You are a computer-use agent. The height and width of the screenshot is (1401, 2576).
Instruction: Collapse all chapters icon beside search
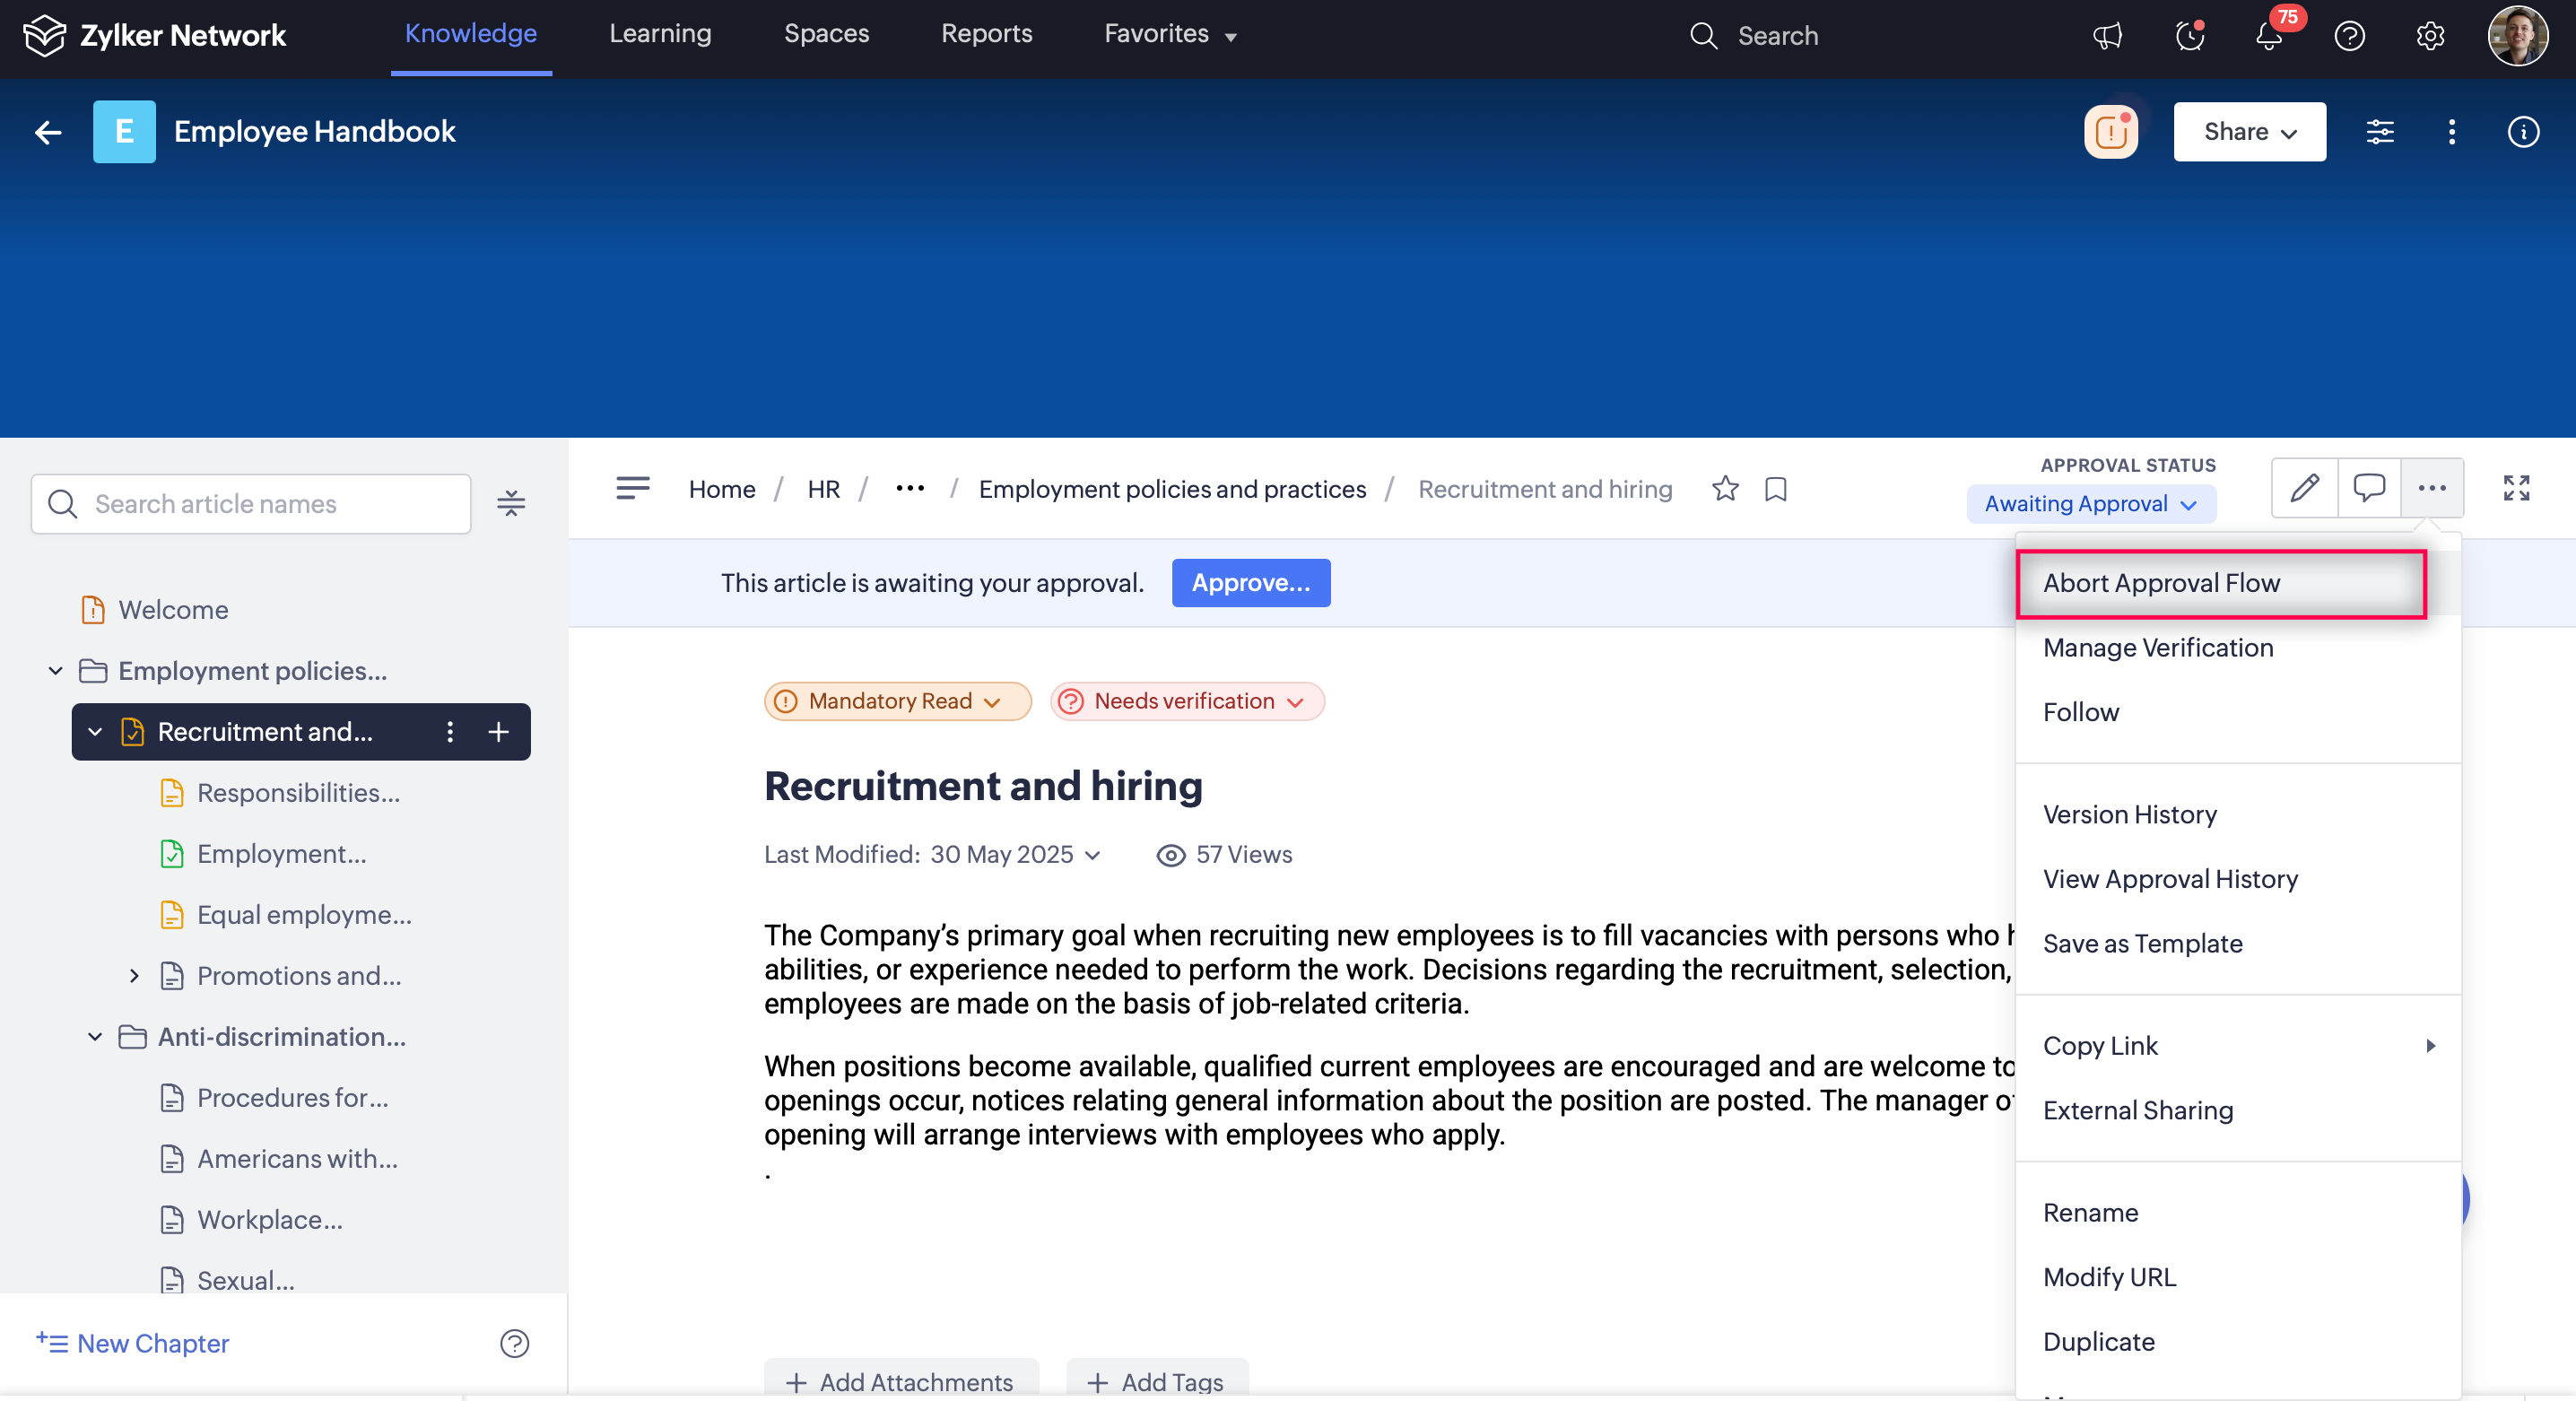[511, 504]
